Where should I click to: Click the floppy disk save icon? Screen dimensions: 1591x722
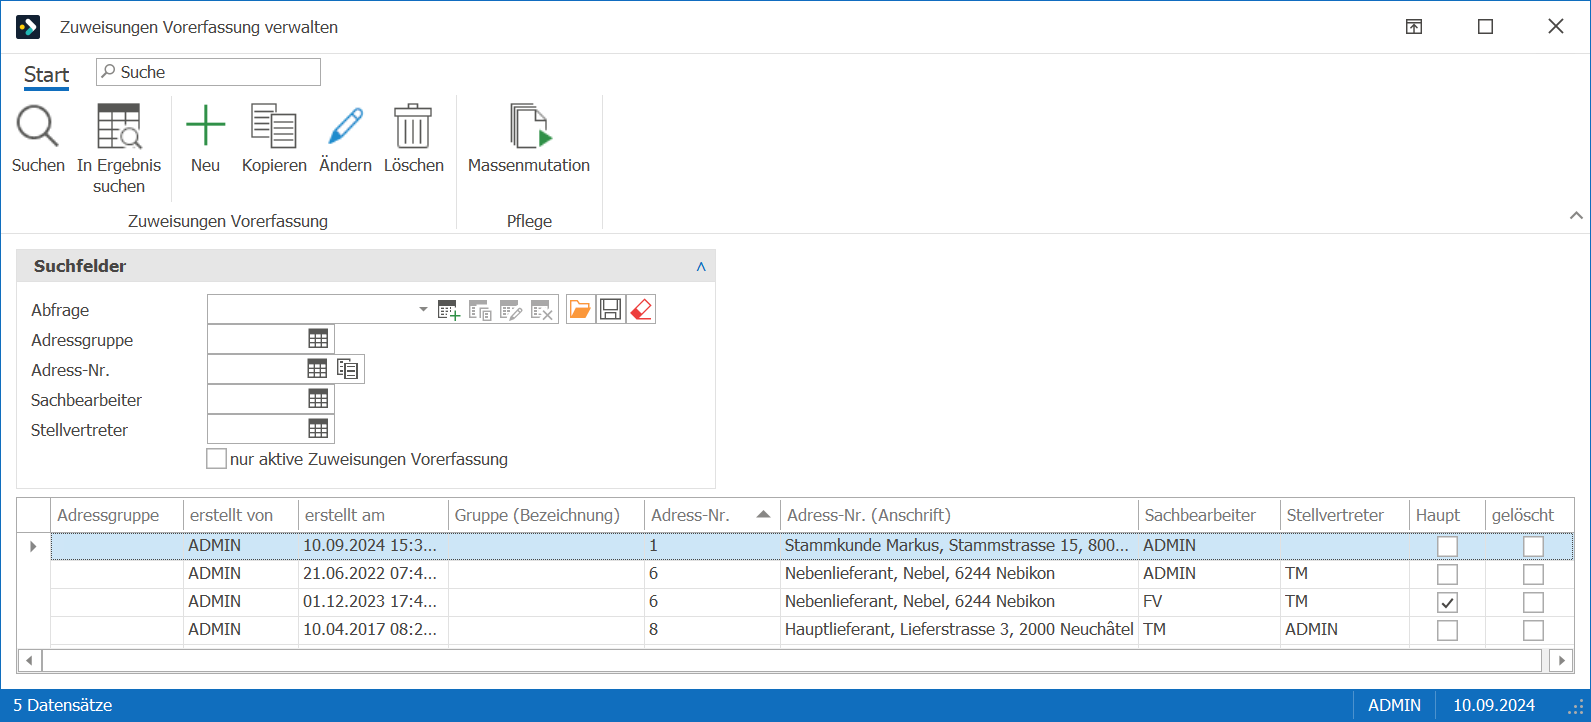pos(611,310)
